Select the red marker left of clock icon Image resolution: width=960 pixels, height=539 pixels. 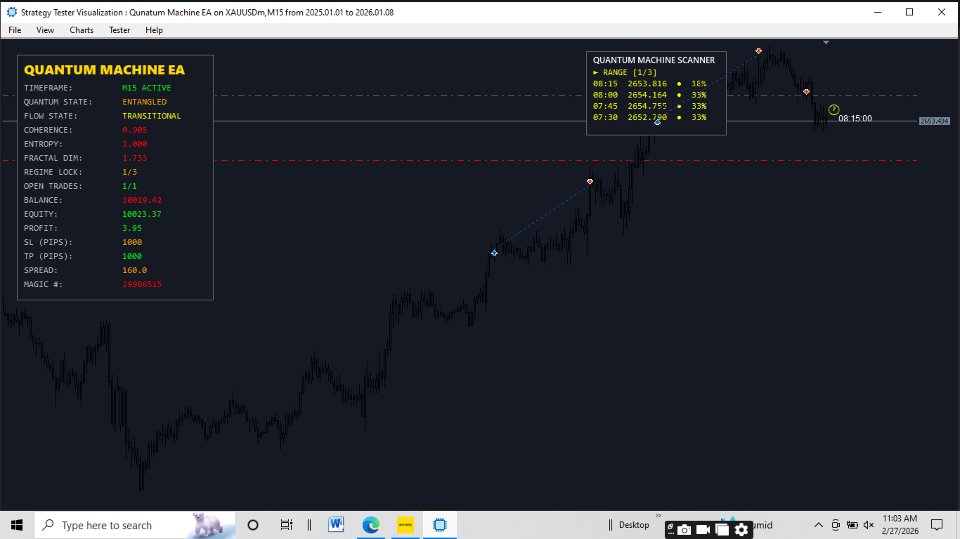(x=806, y=92)
